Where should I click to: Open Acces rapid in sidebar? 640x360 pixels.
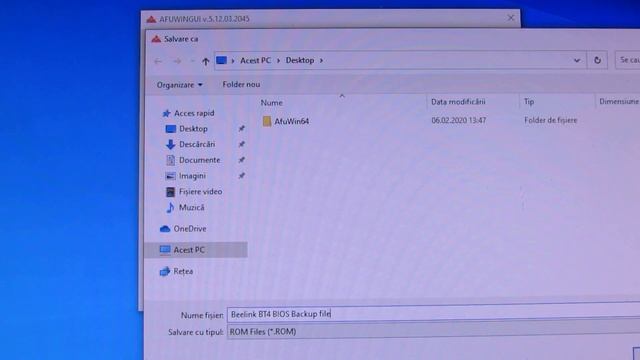[x=194, y=113]
